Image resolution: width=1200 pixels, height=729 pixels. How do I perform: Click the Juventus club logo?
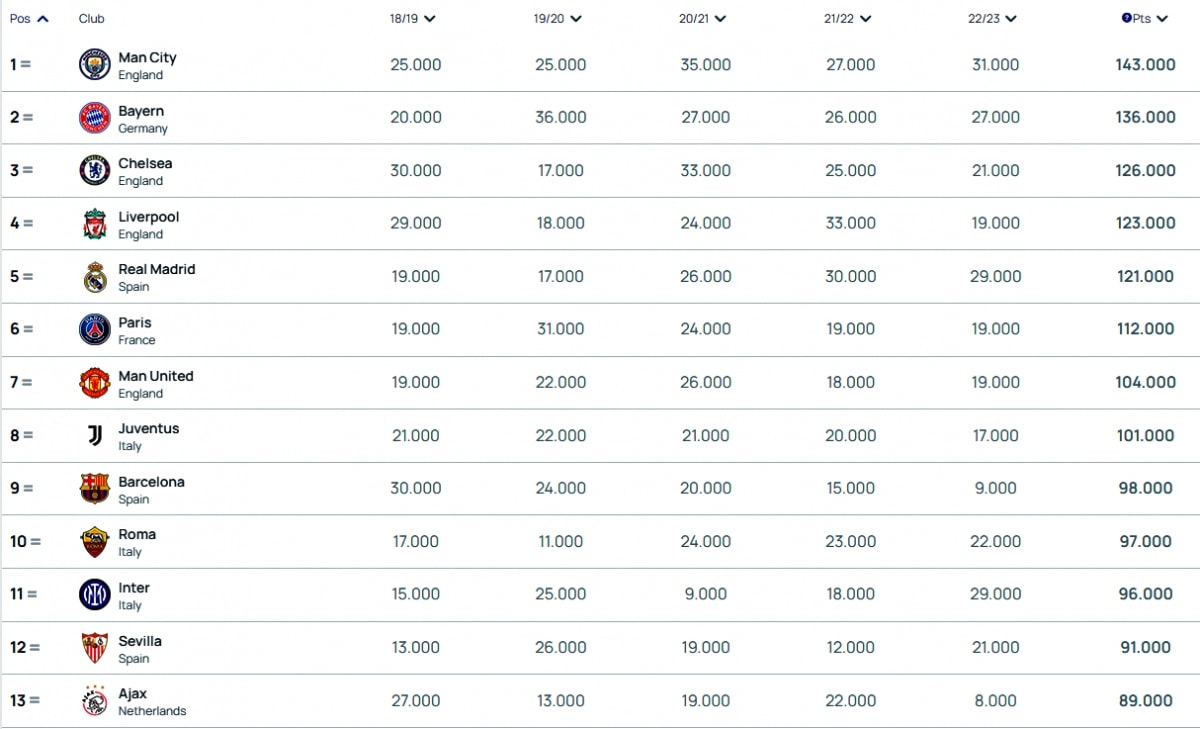95,436
